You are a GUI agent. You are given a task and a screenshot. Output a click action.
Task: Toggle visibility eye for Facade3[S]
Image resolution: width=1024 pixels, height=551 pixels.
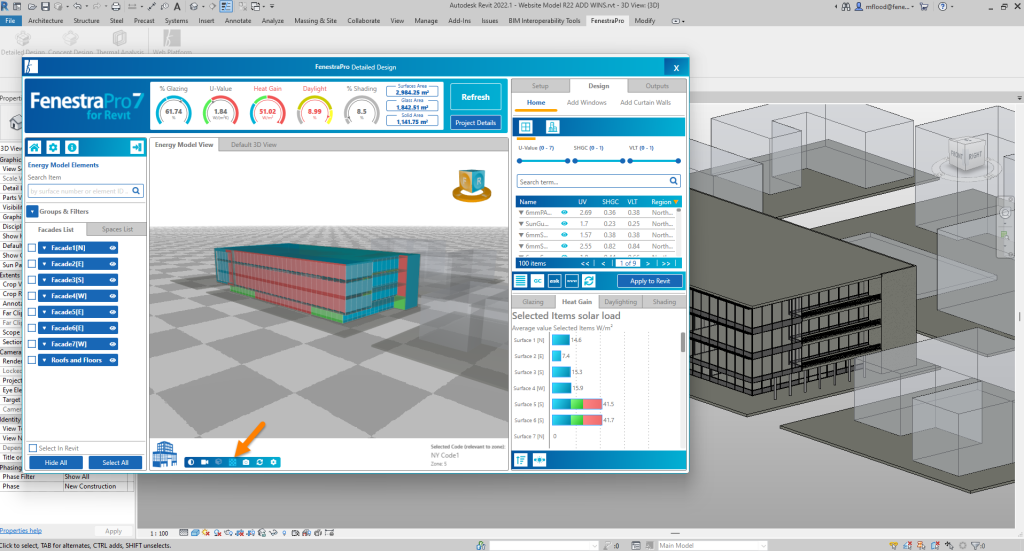point(112,280)
